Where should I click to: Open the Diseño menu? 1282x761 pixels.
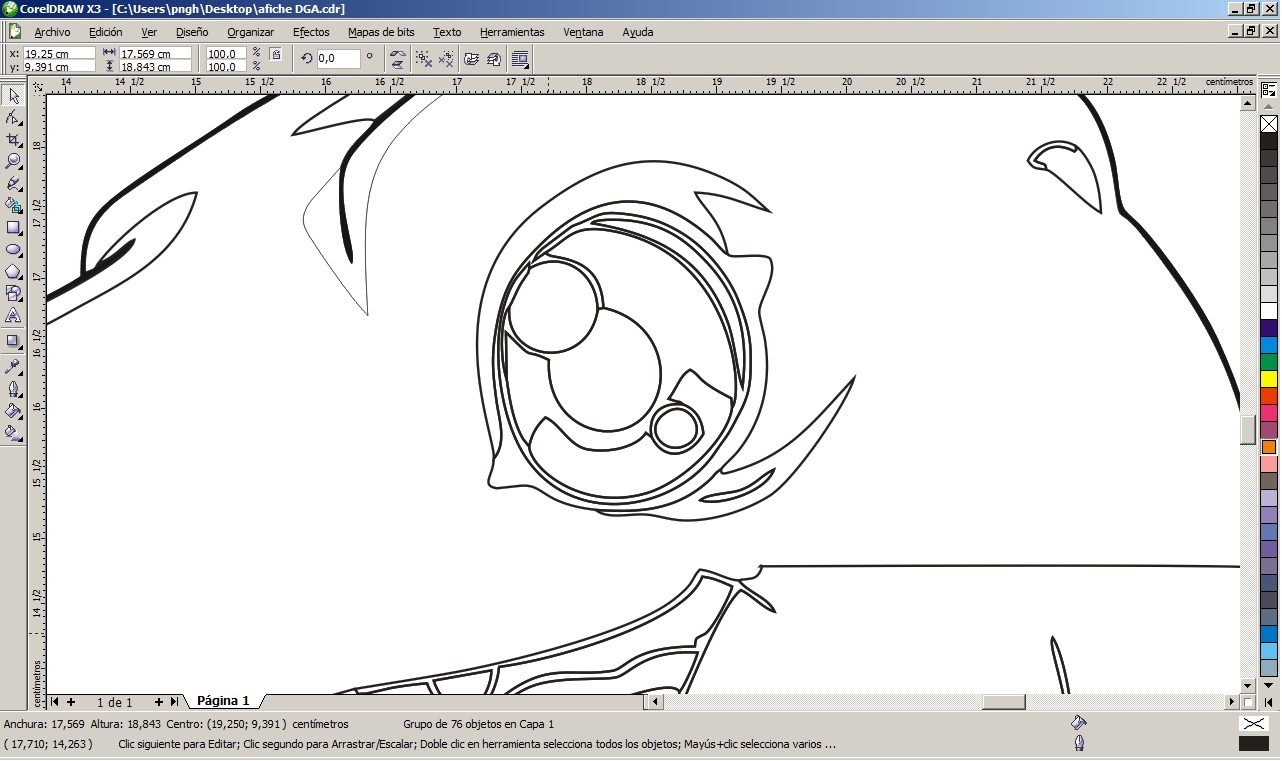[192, 32]
